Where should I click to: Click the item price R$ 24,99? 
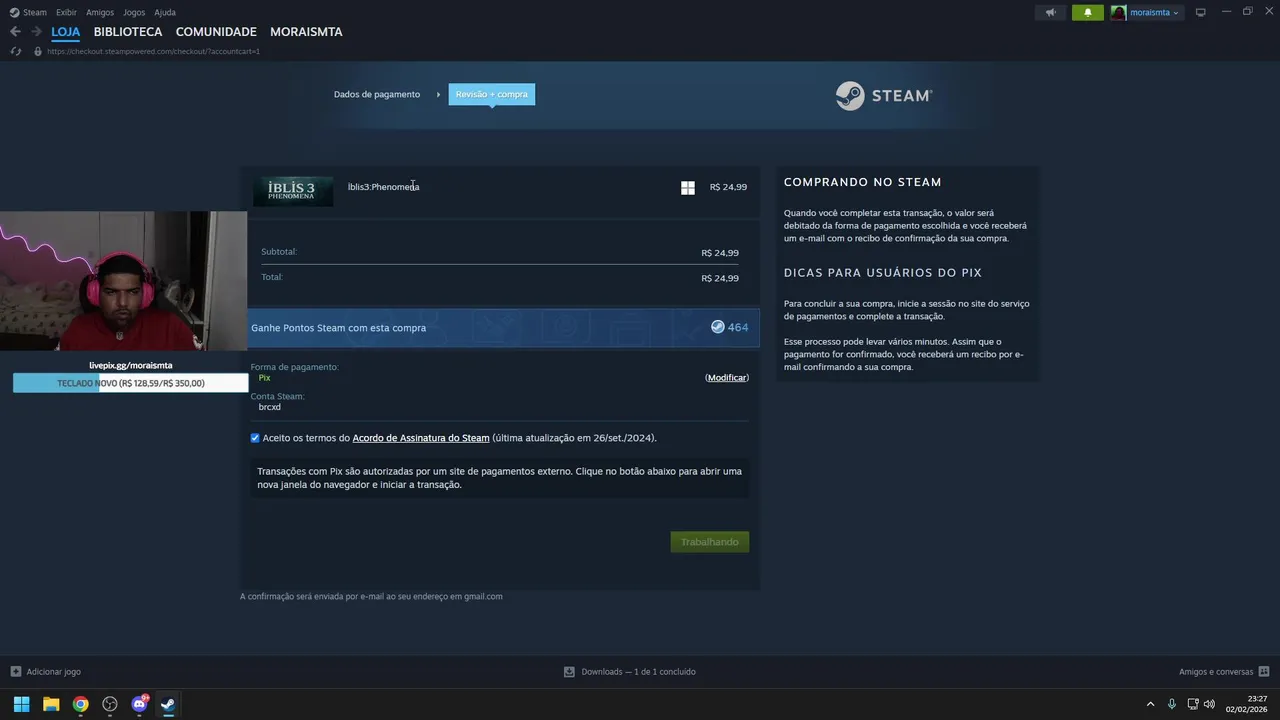(x=728, y=187)
